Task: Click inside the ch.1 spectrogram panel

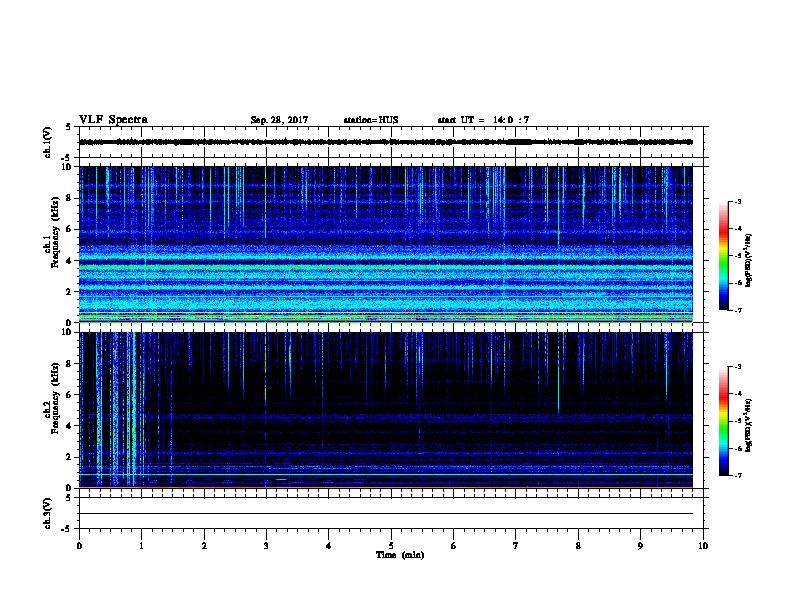Action: pos(386,244)
